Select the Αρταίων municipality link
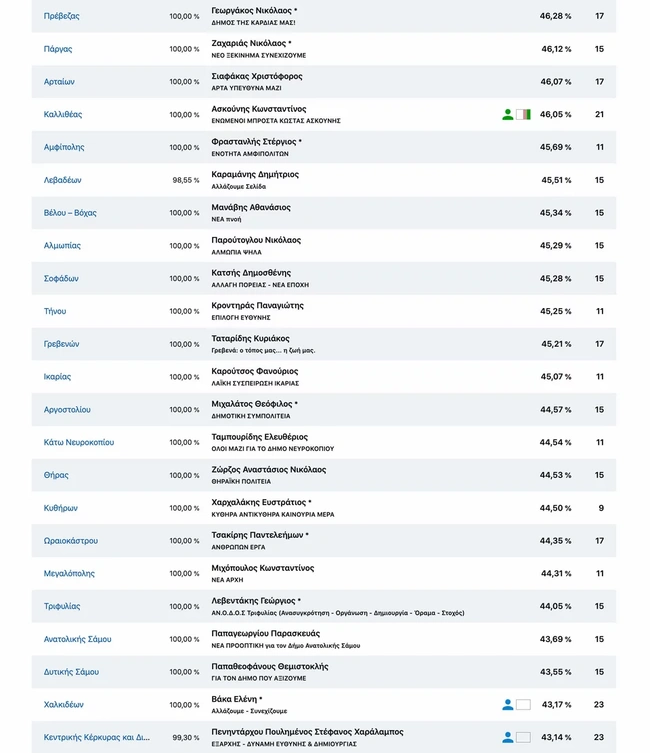 click(x=59, y=82)
